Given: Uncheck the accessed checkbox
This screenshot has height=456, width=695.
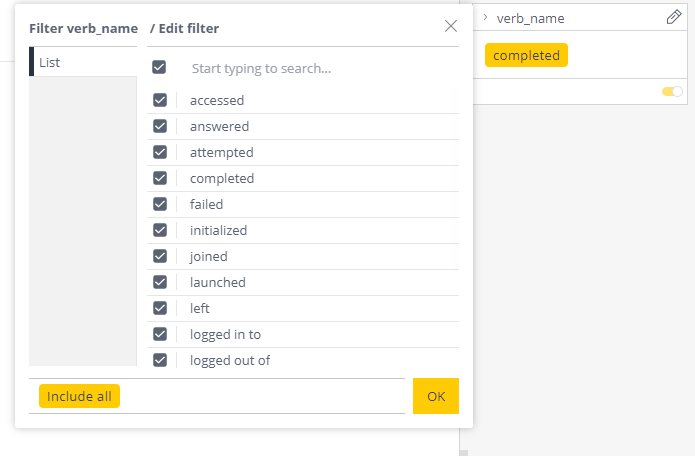Looking at the screenshot, I should pyautogui.click(x=160, y=100).
